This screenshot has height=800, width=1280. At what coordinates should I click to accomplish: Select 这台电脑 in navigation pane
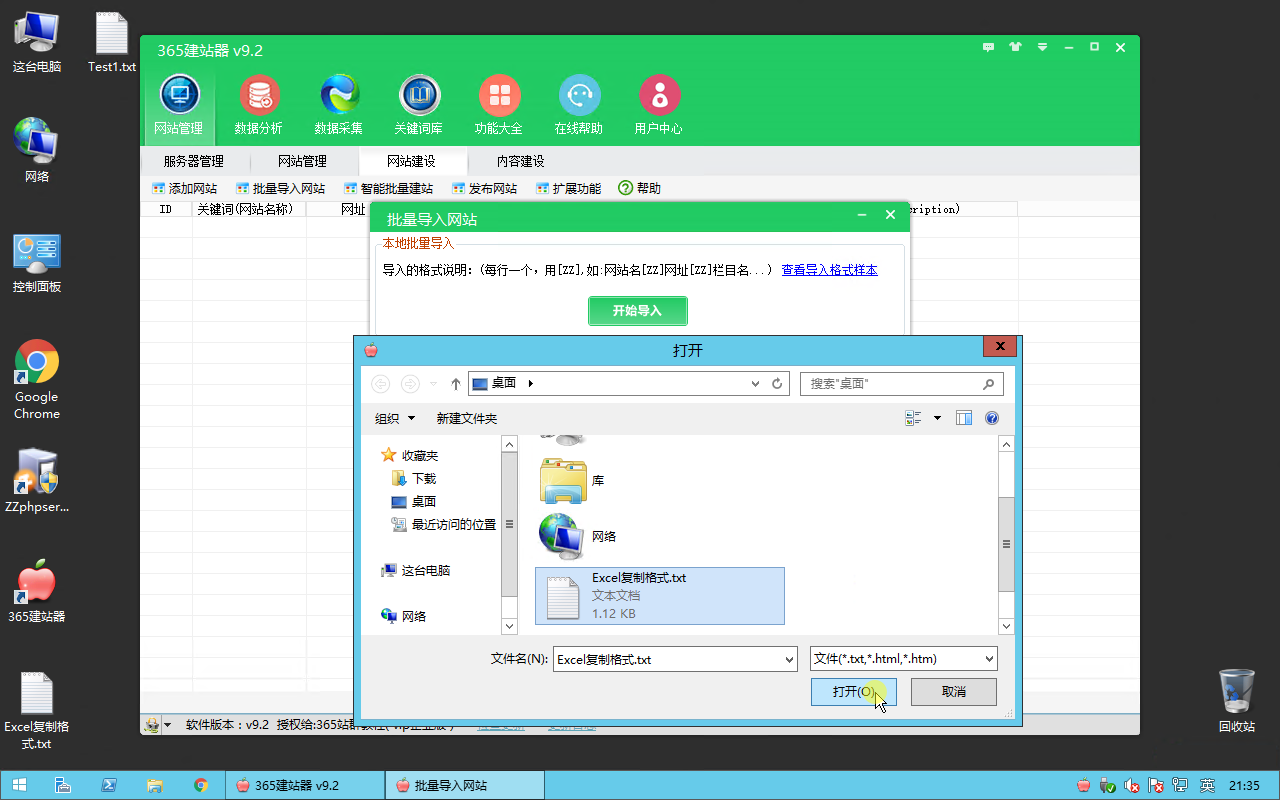pos(416,571)
